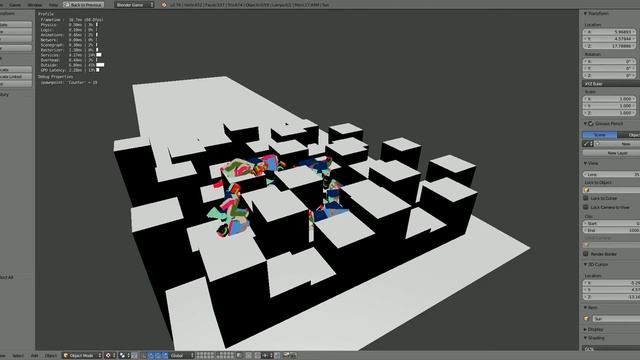Open viewport shading mode selector
This screenshot has height=360, width=640.
pyautogui.click(x=111, y=356)
